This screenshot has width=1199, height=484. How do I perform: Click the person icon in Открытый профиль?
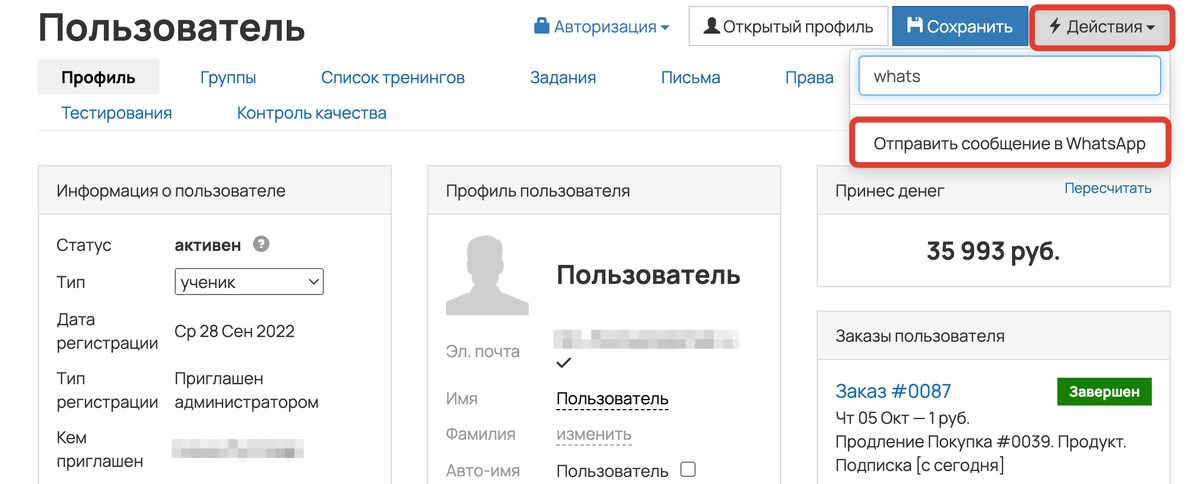coord(711,26)
